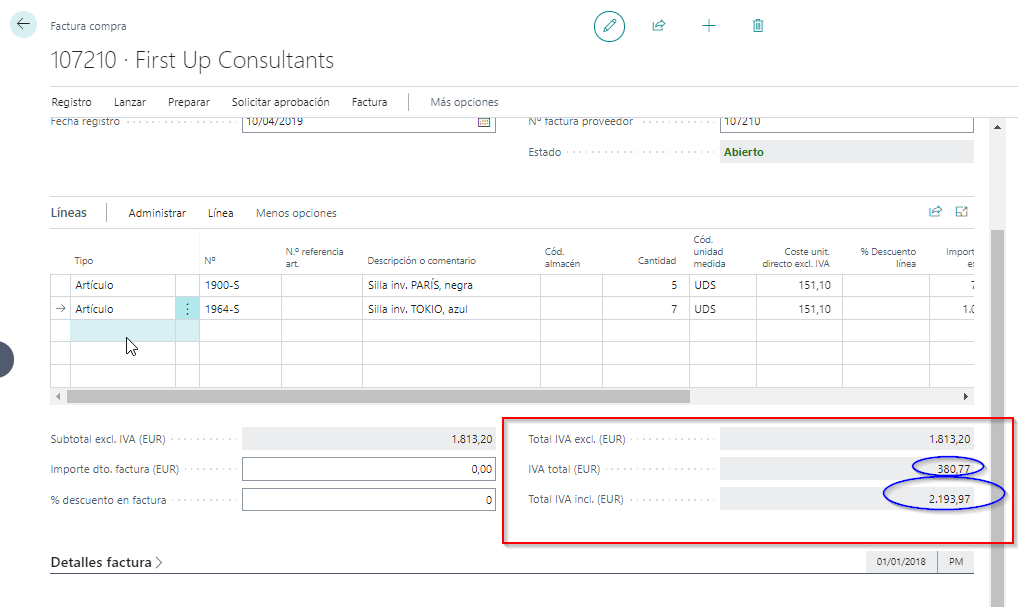Click the share icon in Líneas section
Viewport: 1018px width, 607px height.
coord(935,212)
